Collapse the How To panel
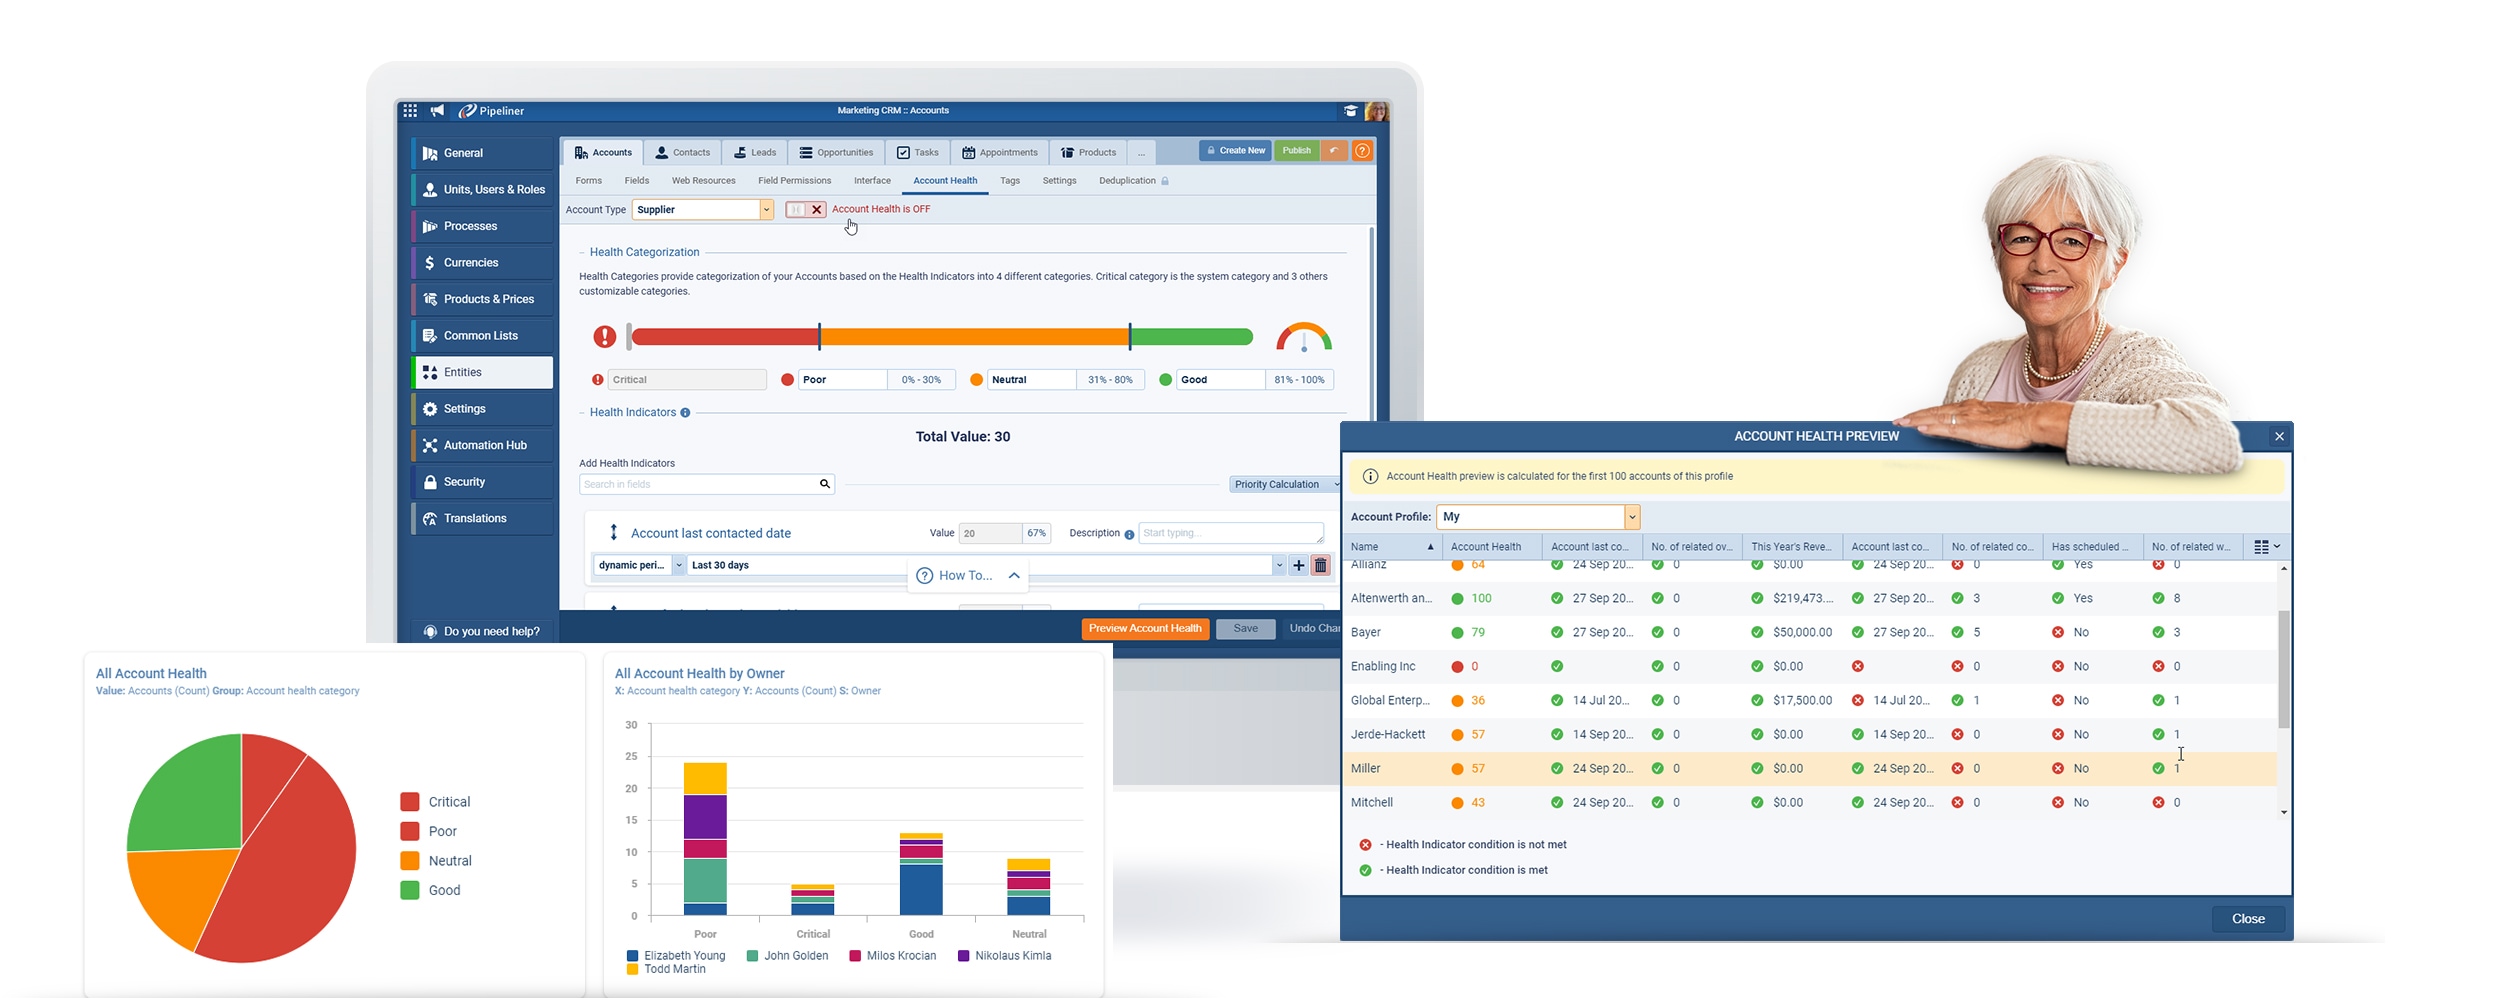This screenshot has height=1000, width=2500. coord(1014,576)
